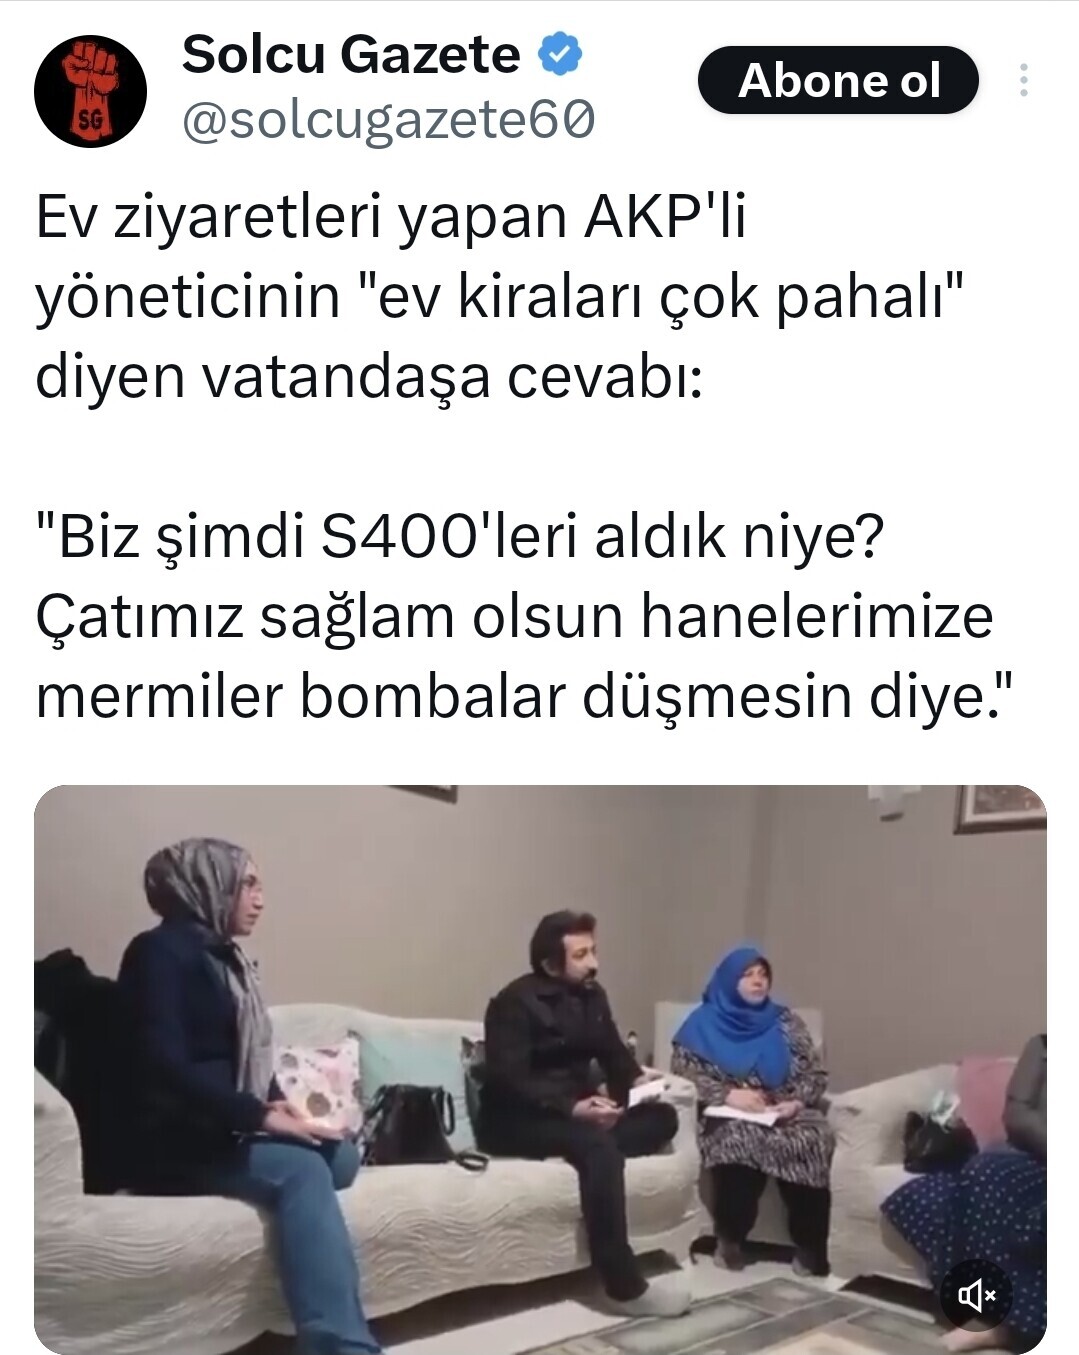The width and height of the screenshot is (1079, 1355).
Task: Select the Solcu Gazete display name
Action: pos(351,54)
